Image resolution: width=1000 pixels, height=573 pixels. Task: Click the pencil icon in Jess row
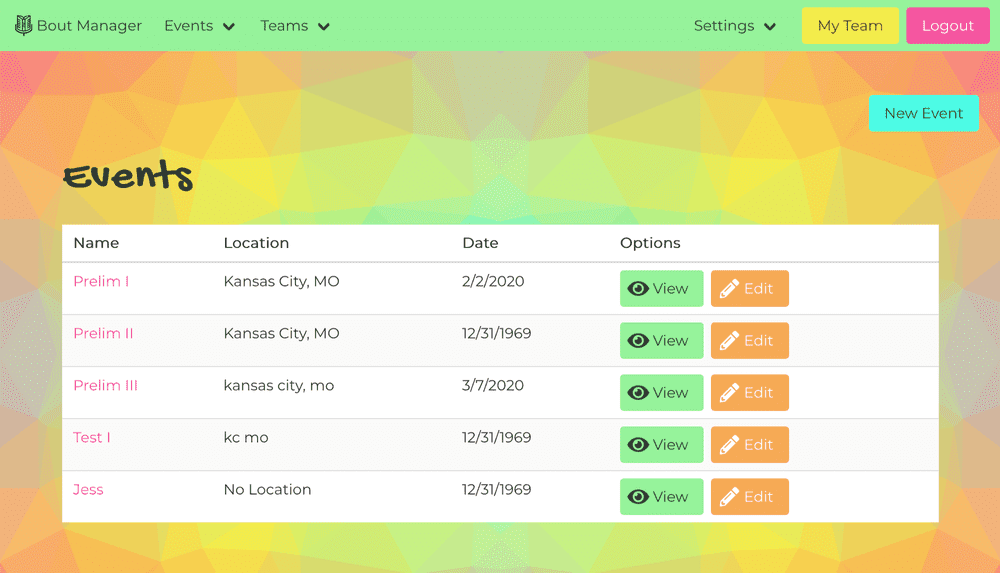tap(730, 497)
